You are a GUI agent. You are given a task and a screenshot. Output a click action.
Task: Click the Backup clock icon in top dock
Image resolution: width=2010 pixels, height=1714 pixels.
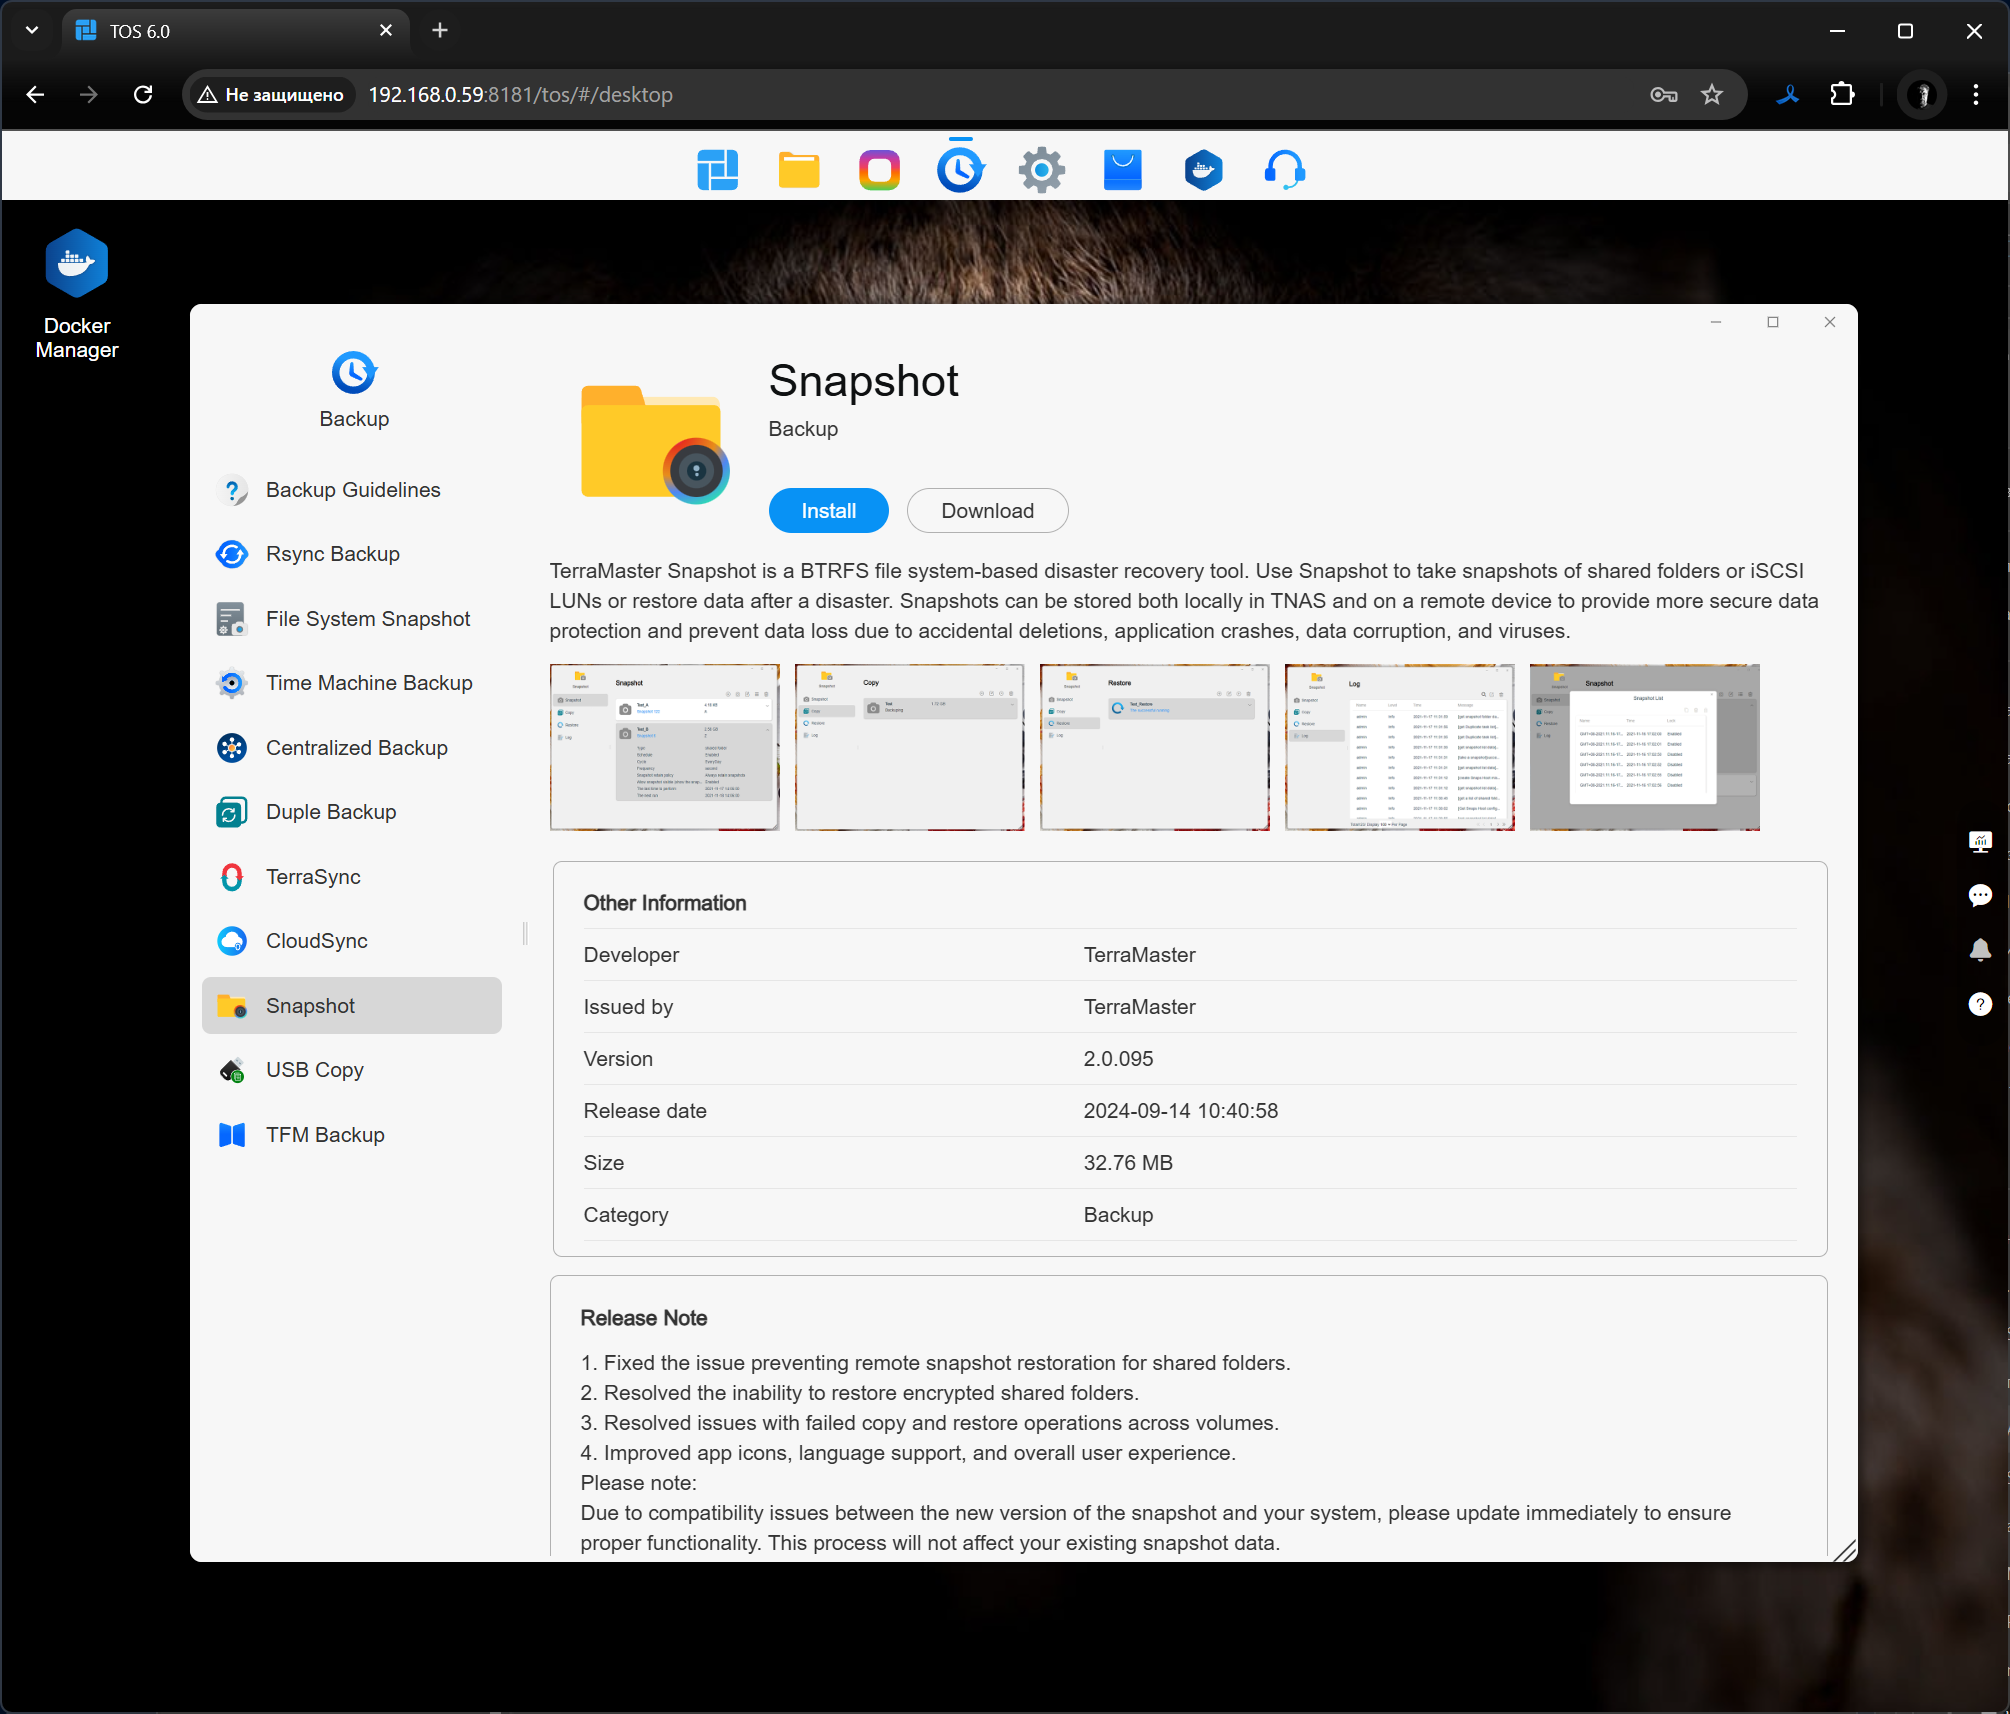pyautogui.click(x=960, y=170)
